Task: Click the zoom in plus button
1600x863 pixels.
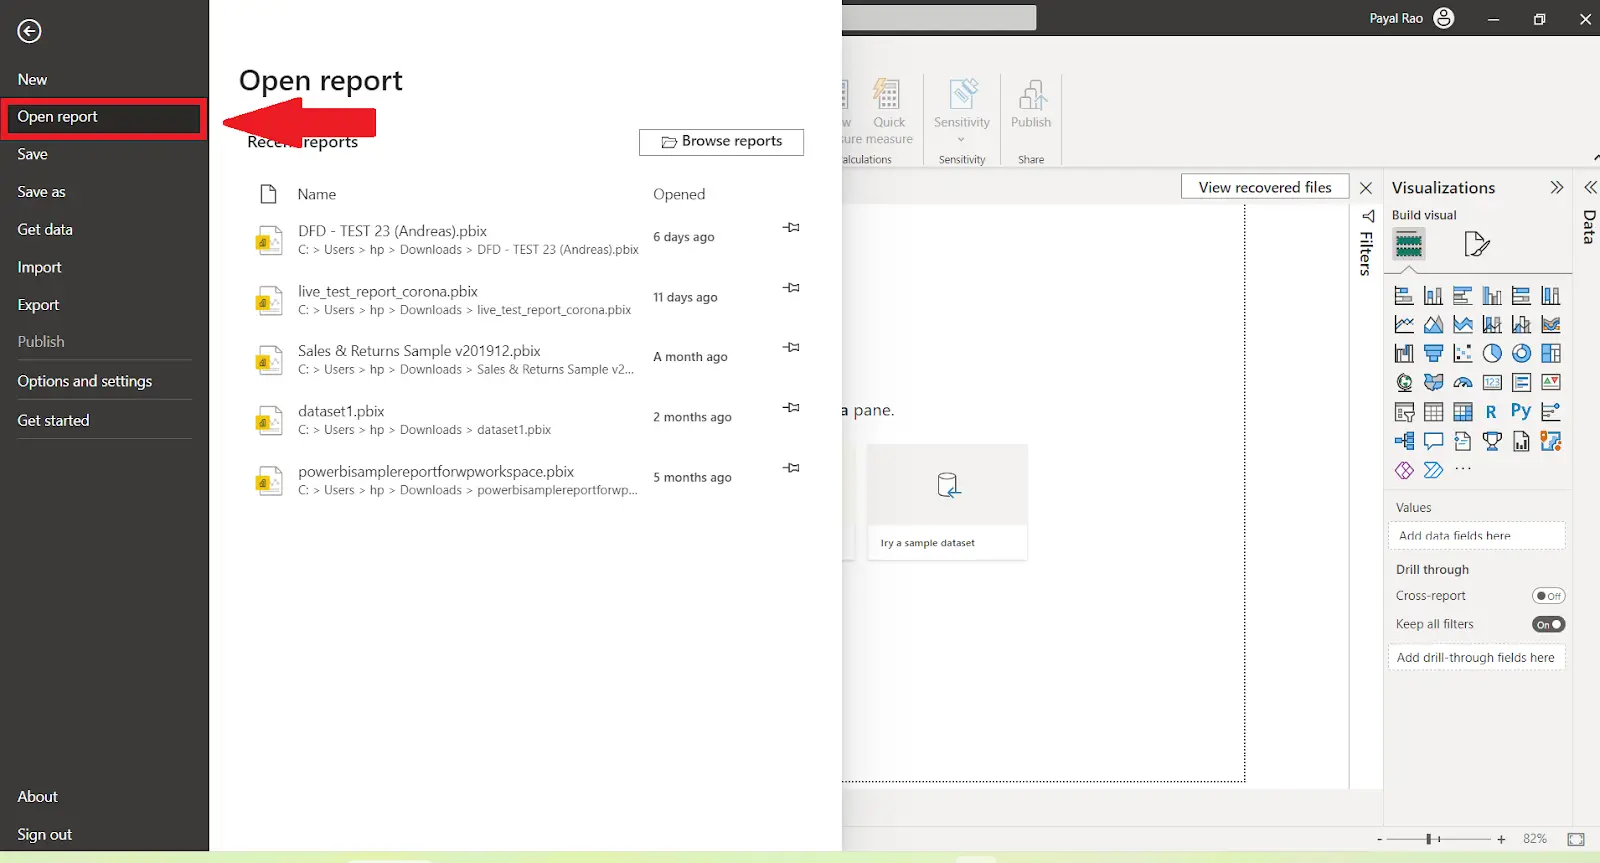Action: pos(1501,840)
